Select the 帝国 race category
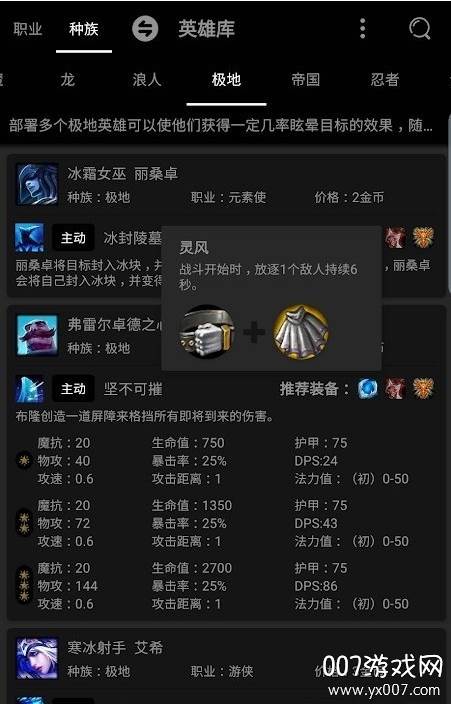Viewport: 451px width, 704px height. pos(305,80)
